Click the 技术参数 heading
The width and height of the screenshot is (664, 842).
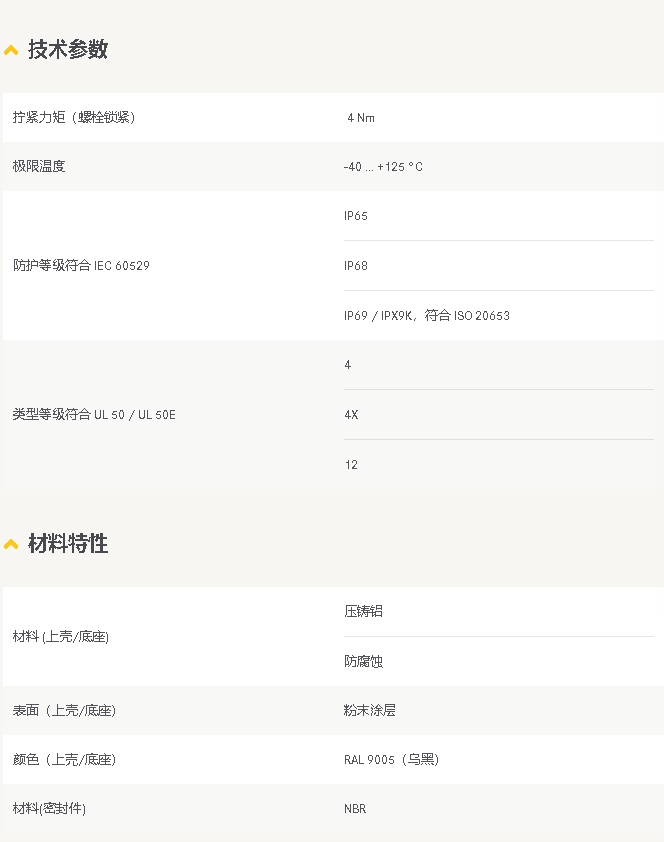pos(68,49)
